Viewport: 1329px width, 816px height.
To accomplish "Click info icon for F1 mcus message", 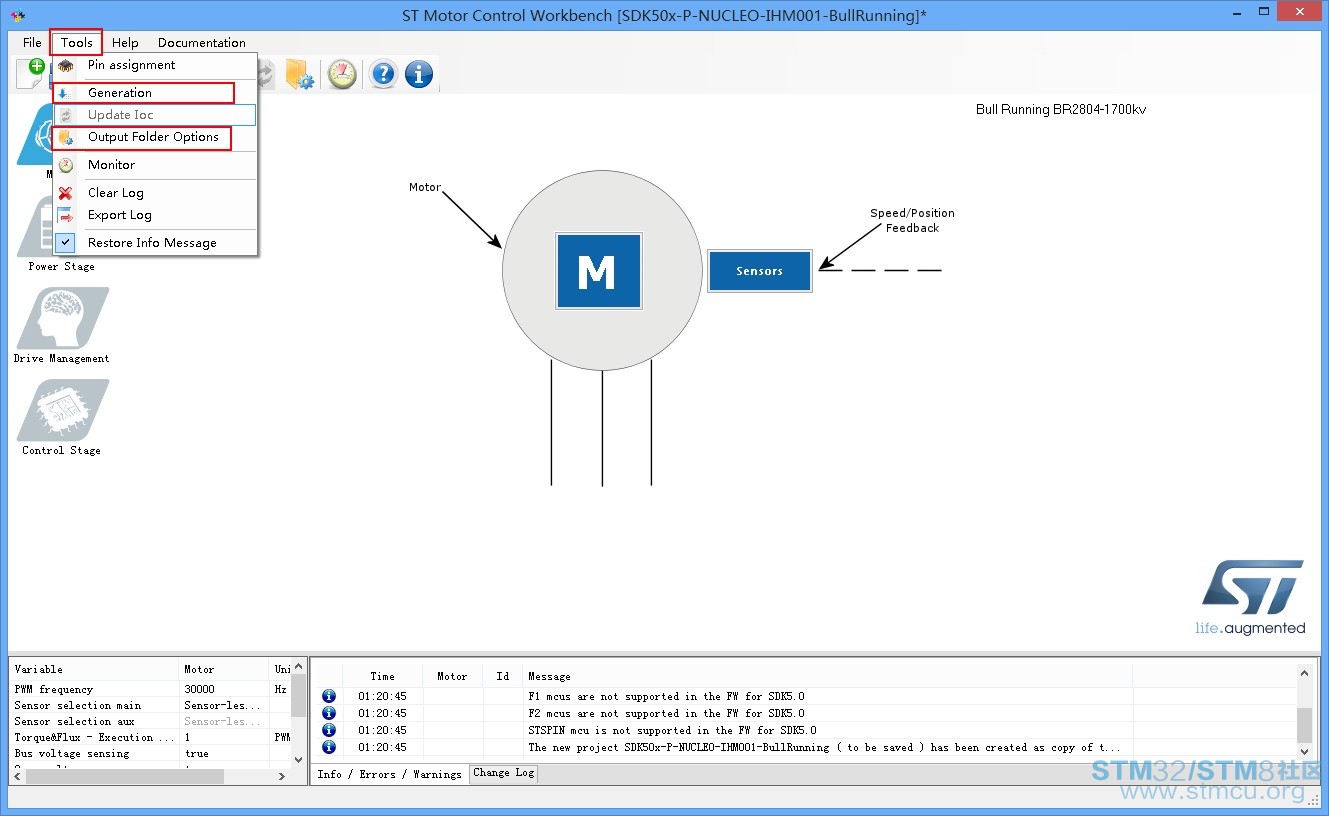I will point(329,696).
